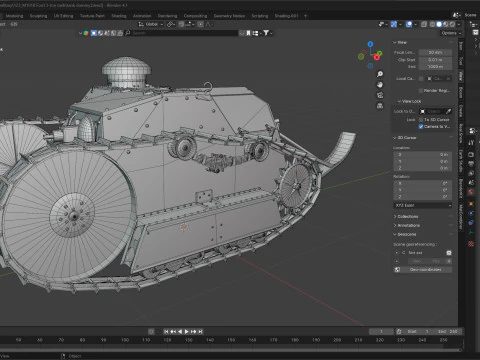Screen dimensions: 480x360
Task: Open the View sidebar tab
Action: (461, 76)
